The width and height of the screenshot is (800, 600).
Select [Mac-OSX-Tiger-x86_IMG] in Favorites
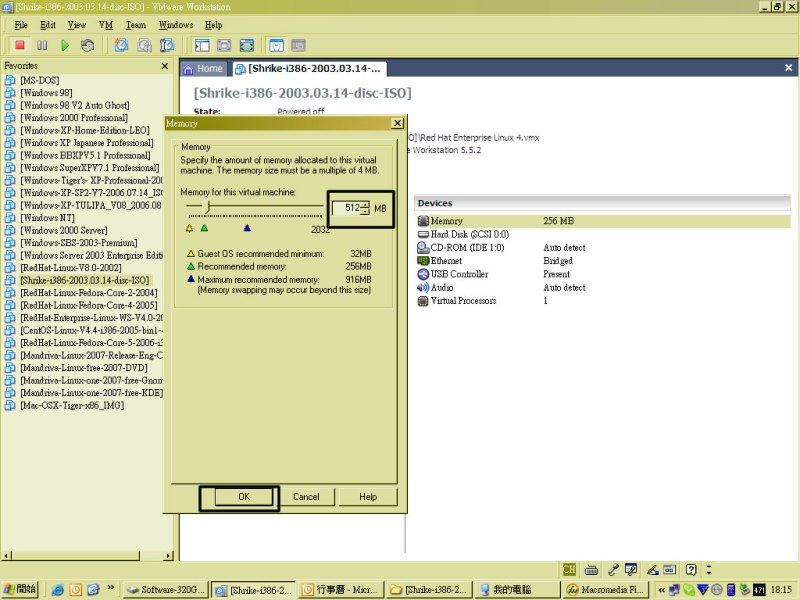tap(72, 406)
